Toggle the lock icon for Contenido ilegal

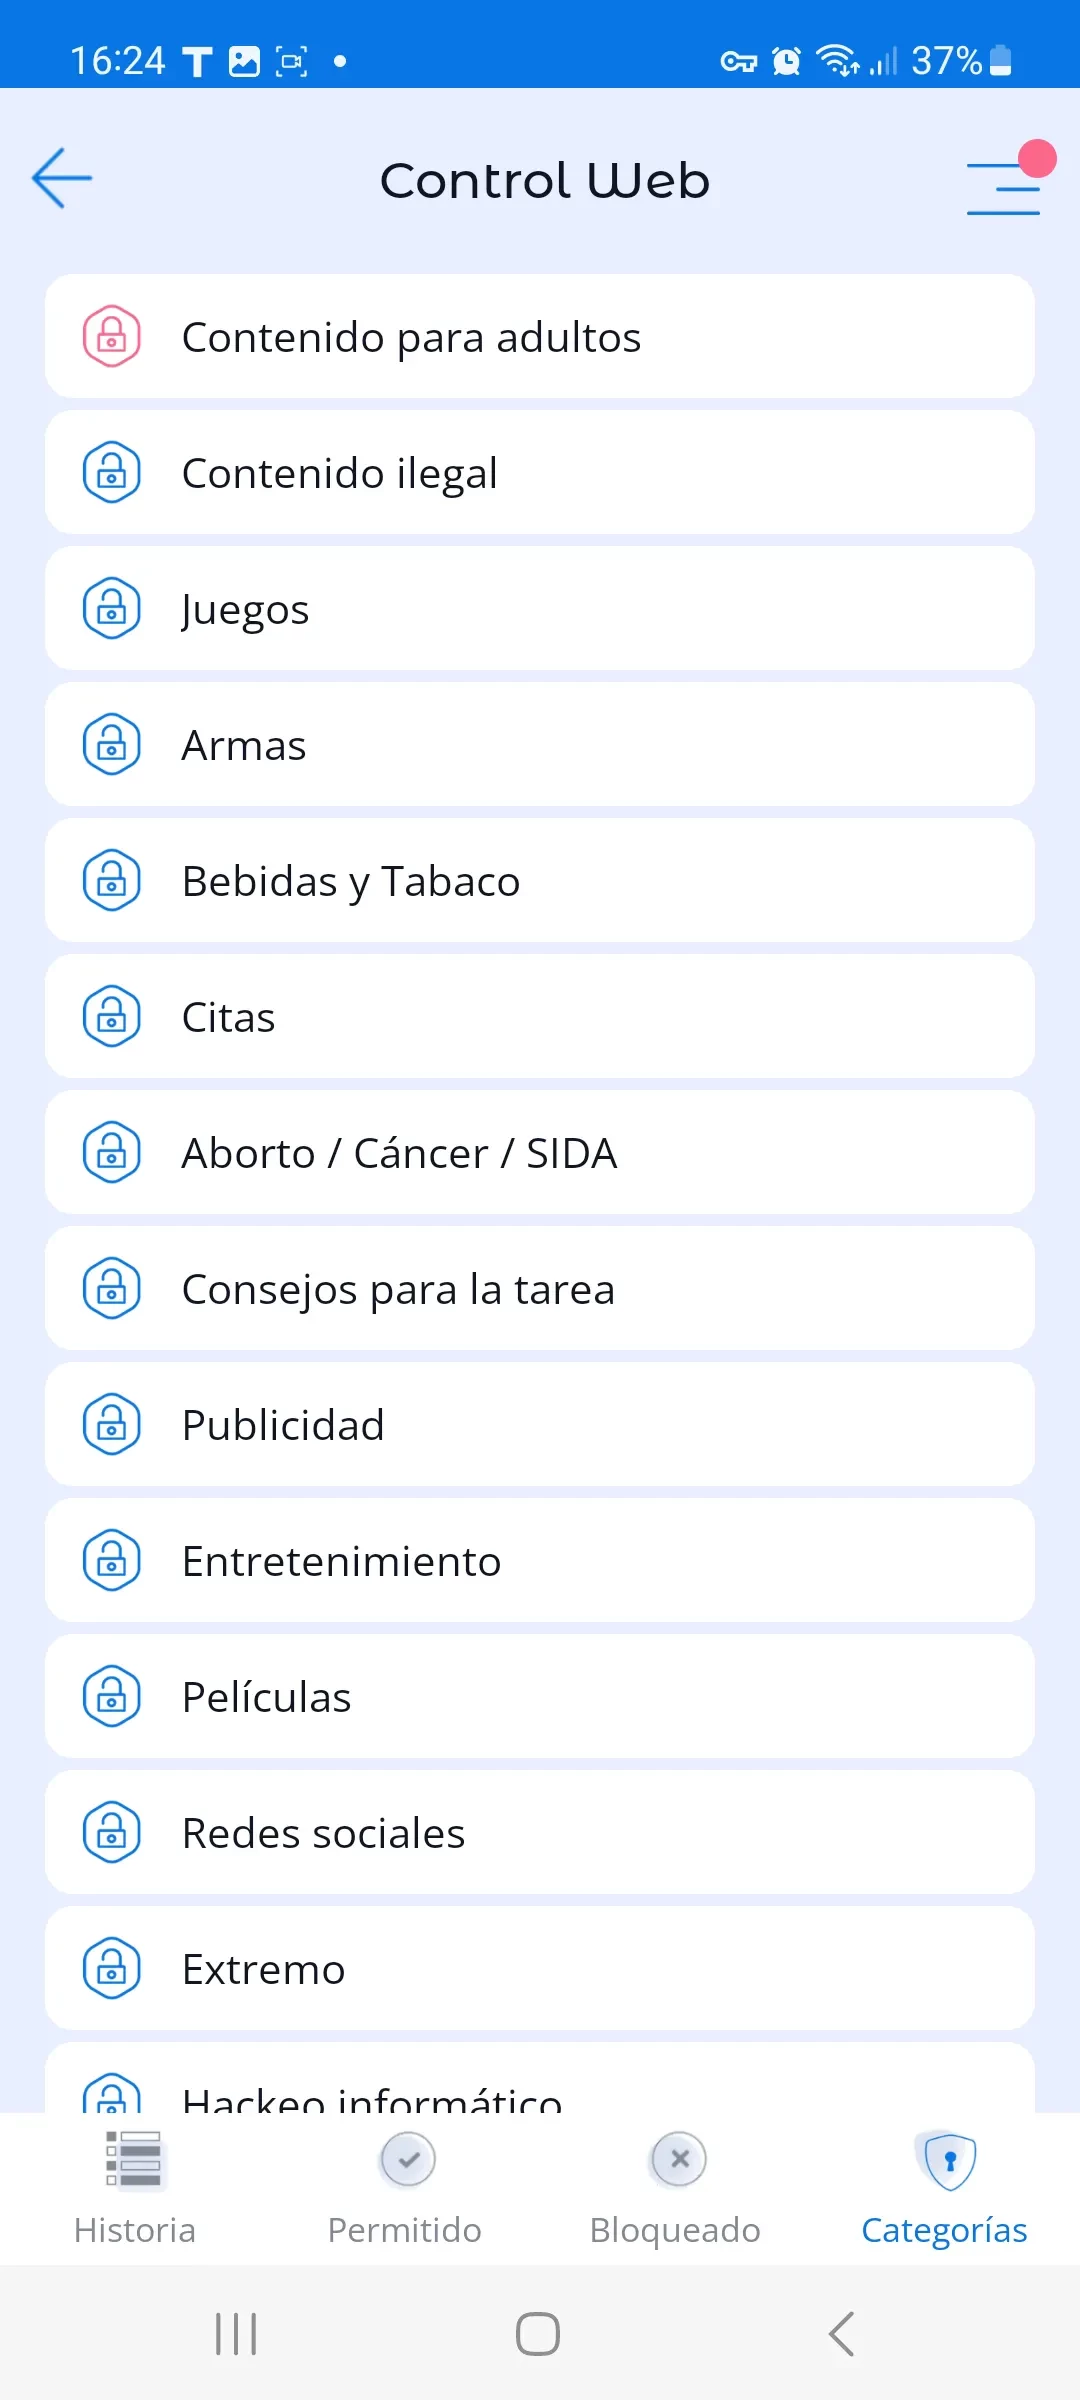pyautogui.click(x=111, y=472)
